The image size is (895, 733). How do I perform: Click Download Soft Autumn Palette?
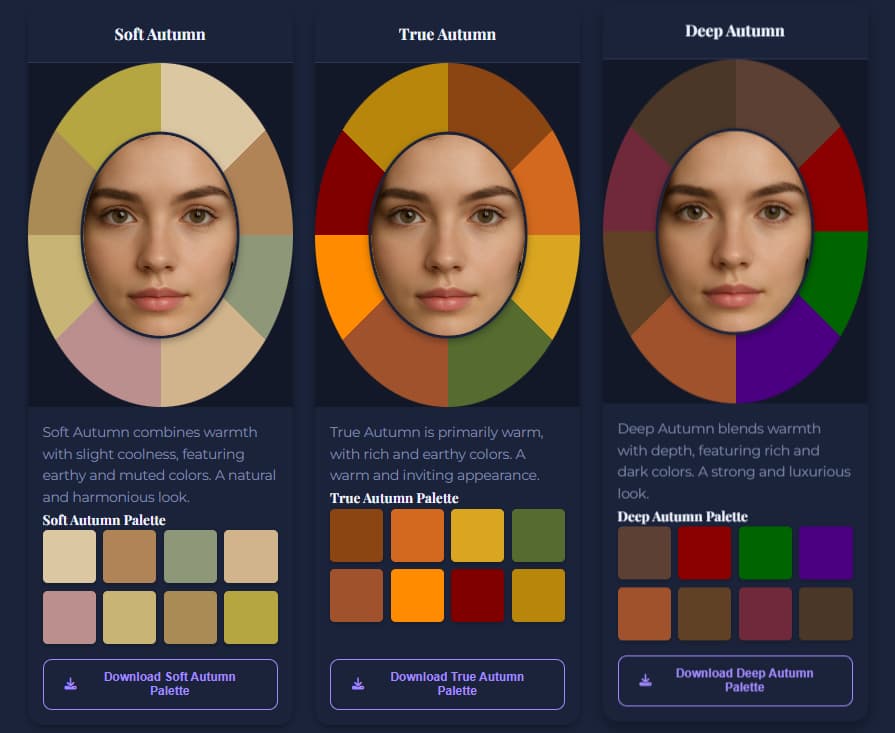point(160,684)
